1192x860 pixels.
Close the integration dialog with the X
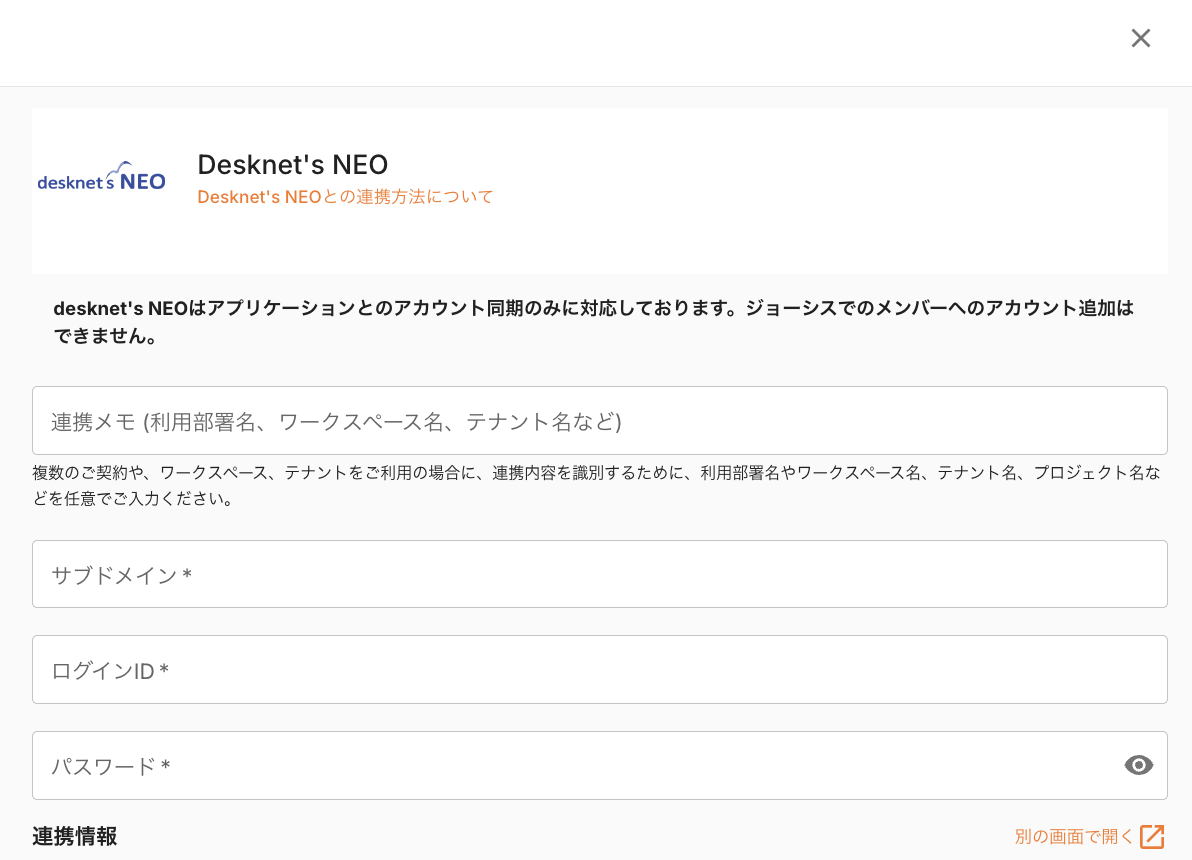(1140, 38)
